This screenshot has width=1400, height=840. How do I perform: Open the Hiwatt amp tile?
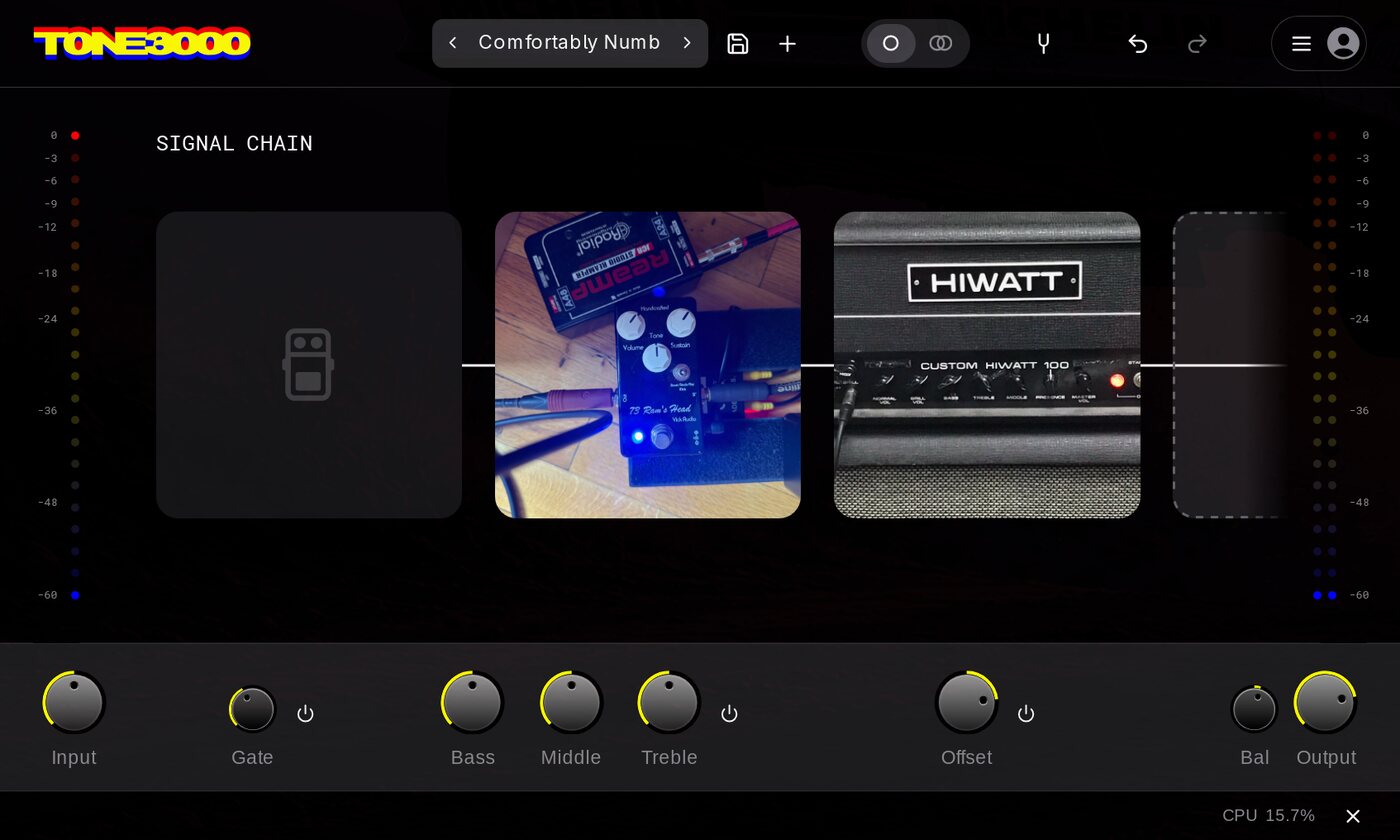click(987, 365)
